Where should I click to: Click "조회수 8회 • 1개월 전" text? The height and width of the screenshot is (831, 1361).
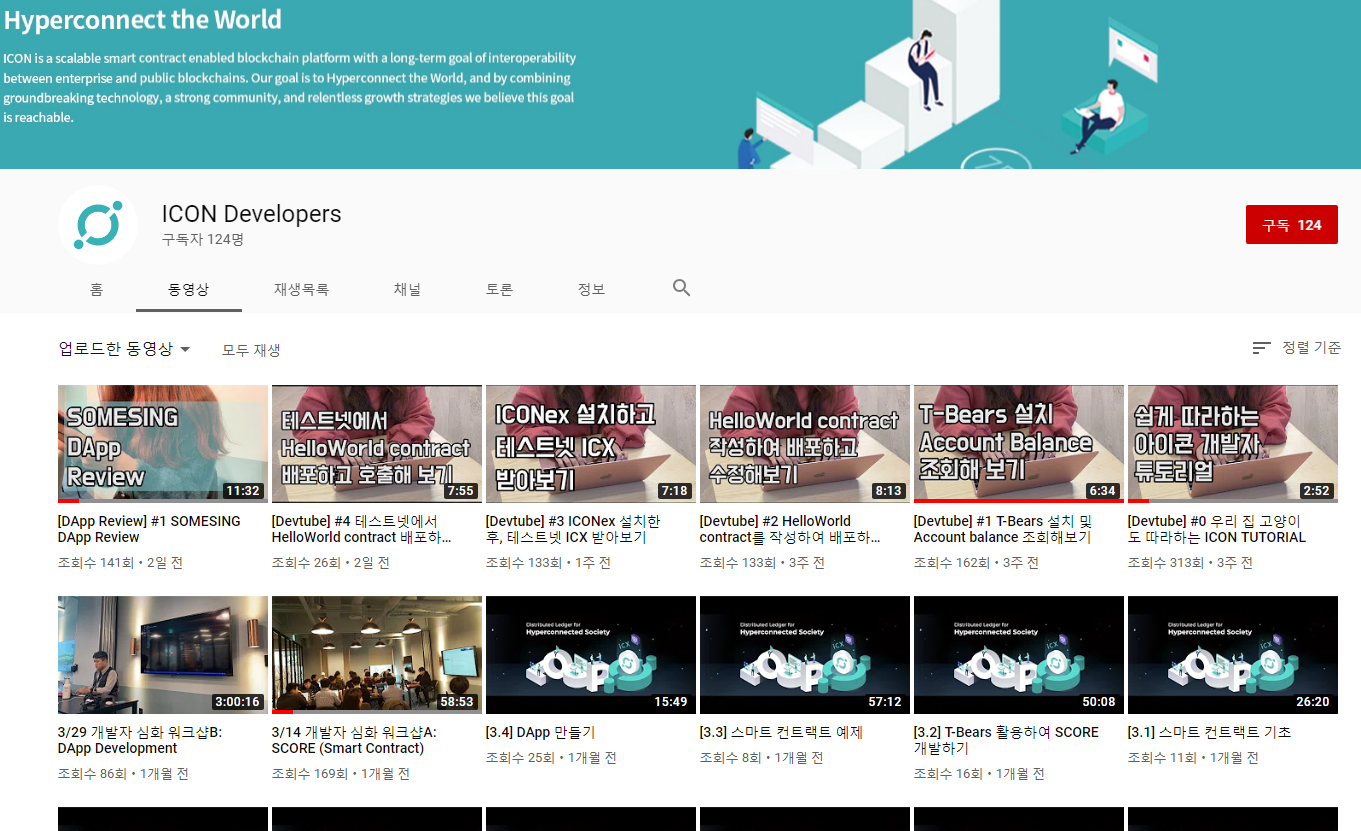point(762,758)
